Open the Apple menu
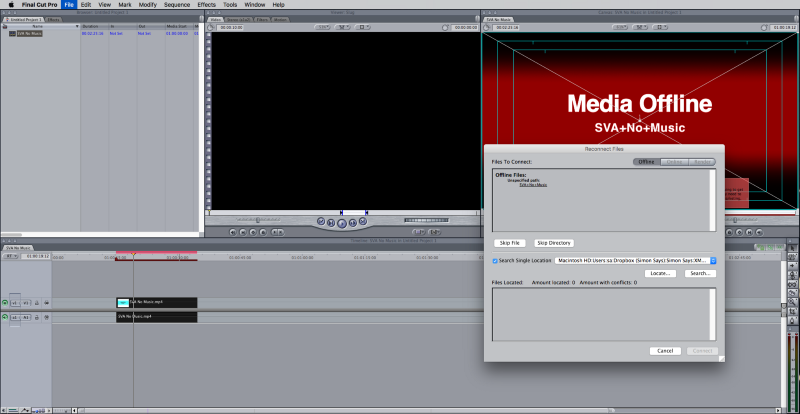 (x=11, y=5)
